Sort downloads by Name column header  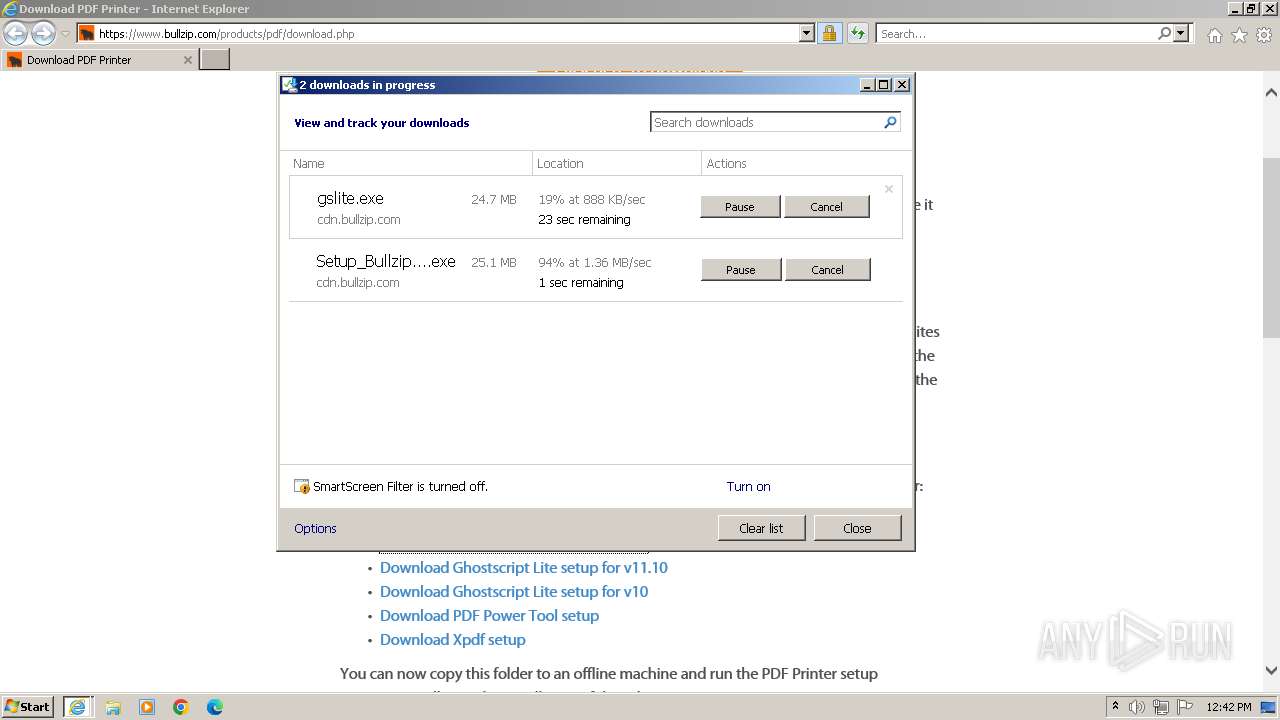coord(410,163)
